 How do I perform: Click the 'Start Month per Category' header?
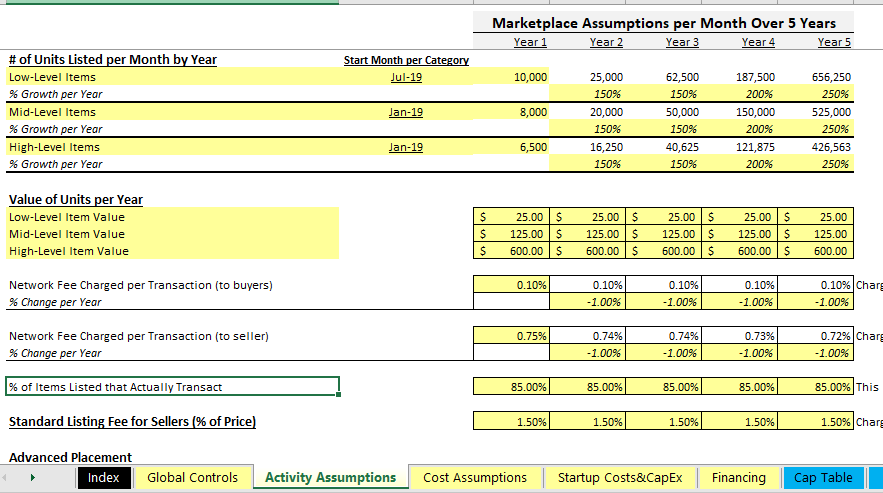406,60
